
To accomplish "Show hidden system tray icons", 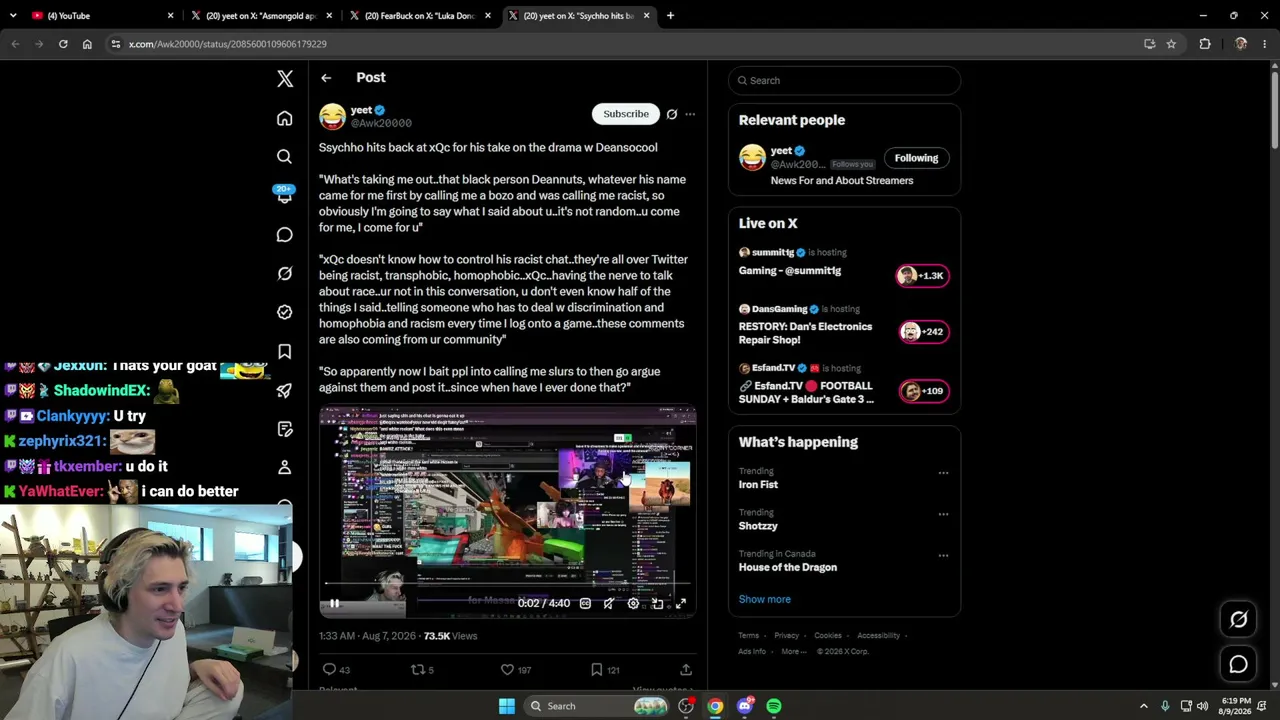I will (x=1144, y=706).
